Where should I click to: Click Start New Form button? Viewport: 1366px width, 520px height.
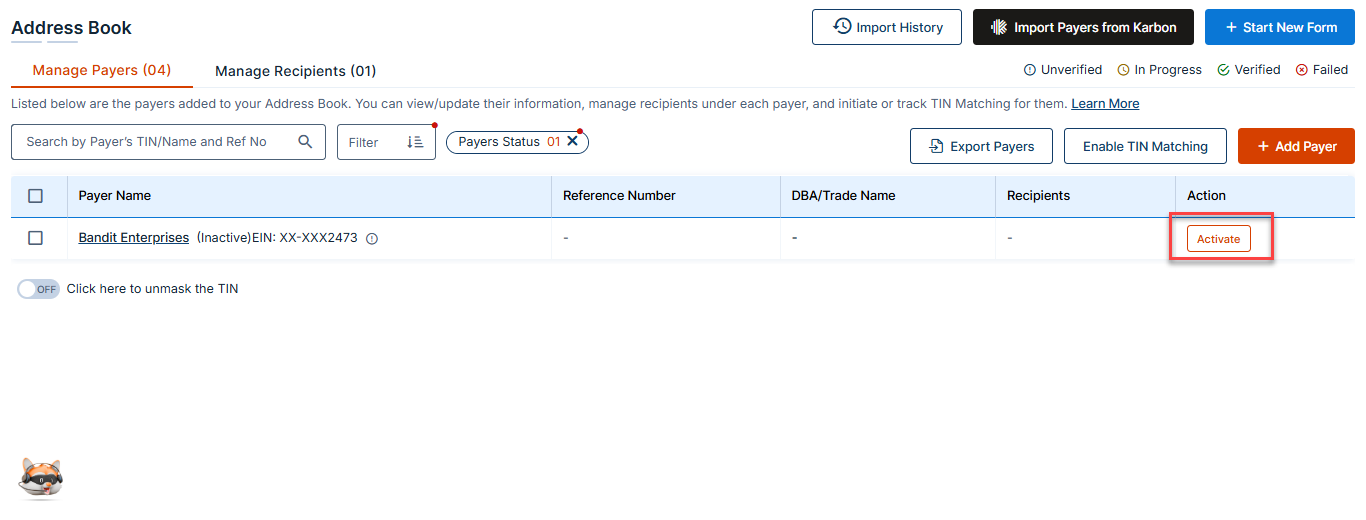click(1280, 27)
